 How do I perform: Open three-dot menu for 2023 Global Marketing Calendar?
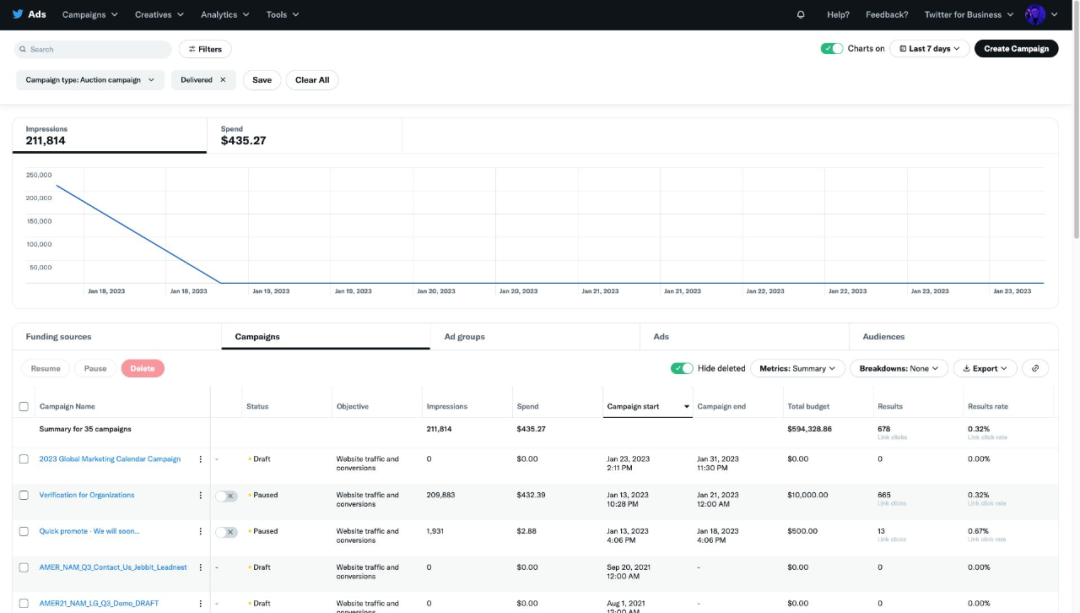[x=200, y=459]
